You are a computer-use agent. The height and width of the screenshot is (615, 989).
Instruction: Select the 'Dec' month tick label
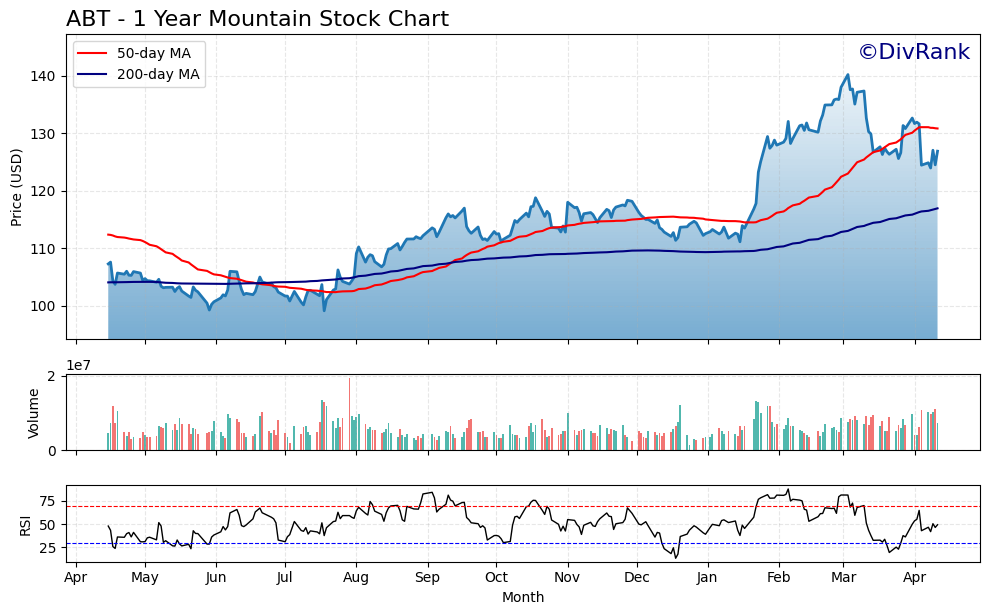coord(637,577)
